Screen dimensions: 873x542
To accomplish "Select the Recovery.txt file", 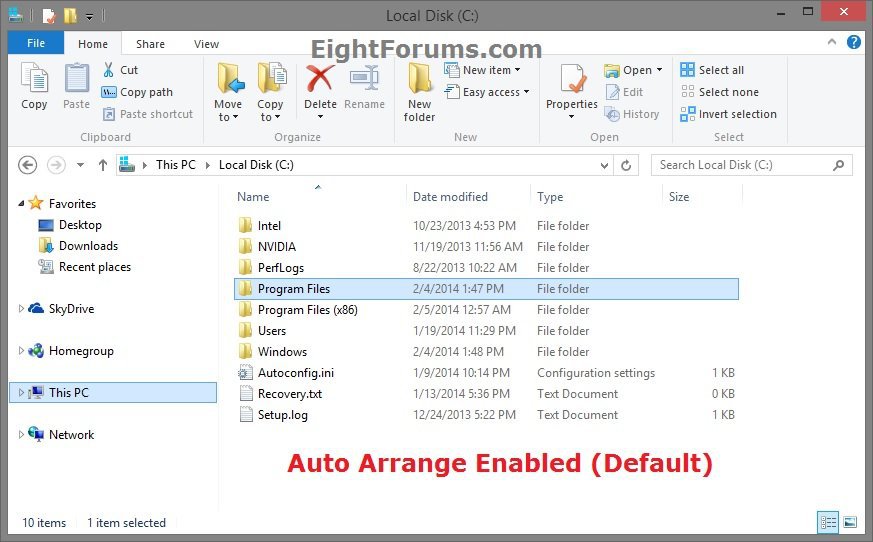I will 486,393.
